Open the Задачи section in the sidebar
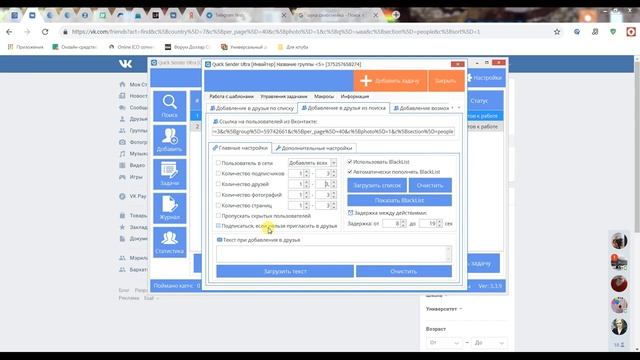 (x=169, y=174)
